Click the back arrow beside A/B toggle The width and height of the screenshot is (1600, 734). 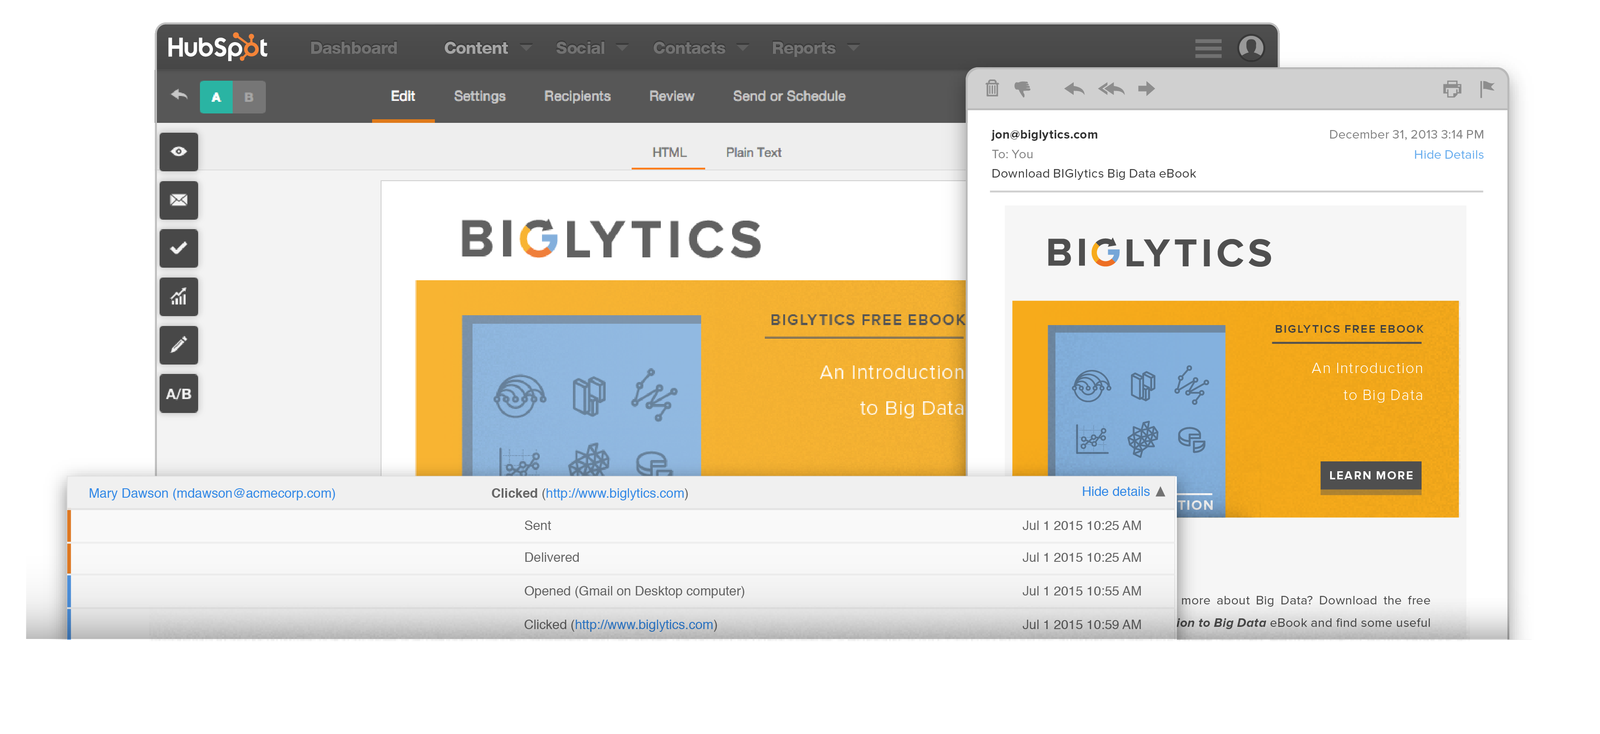tap(179, 95)
